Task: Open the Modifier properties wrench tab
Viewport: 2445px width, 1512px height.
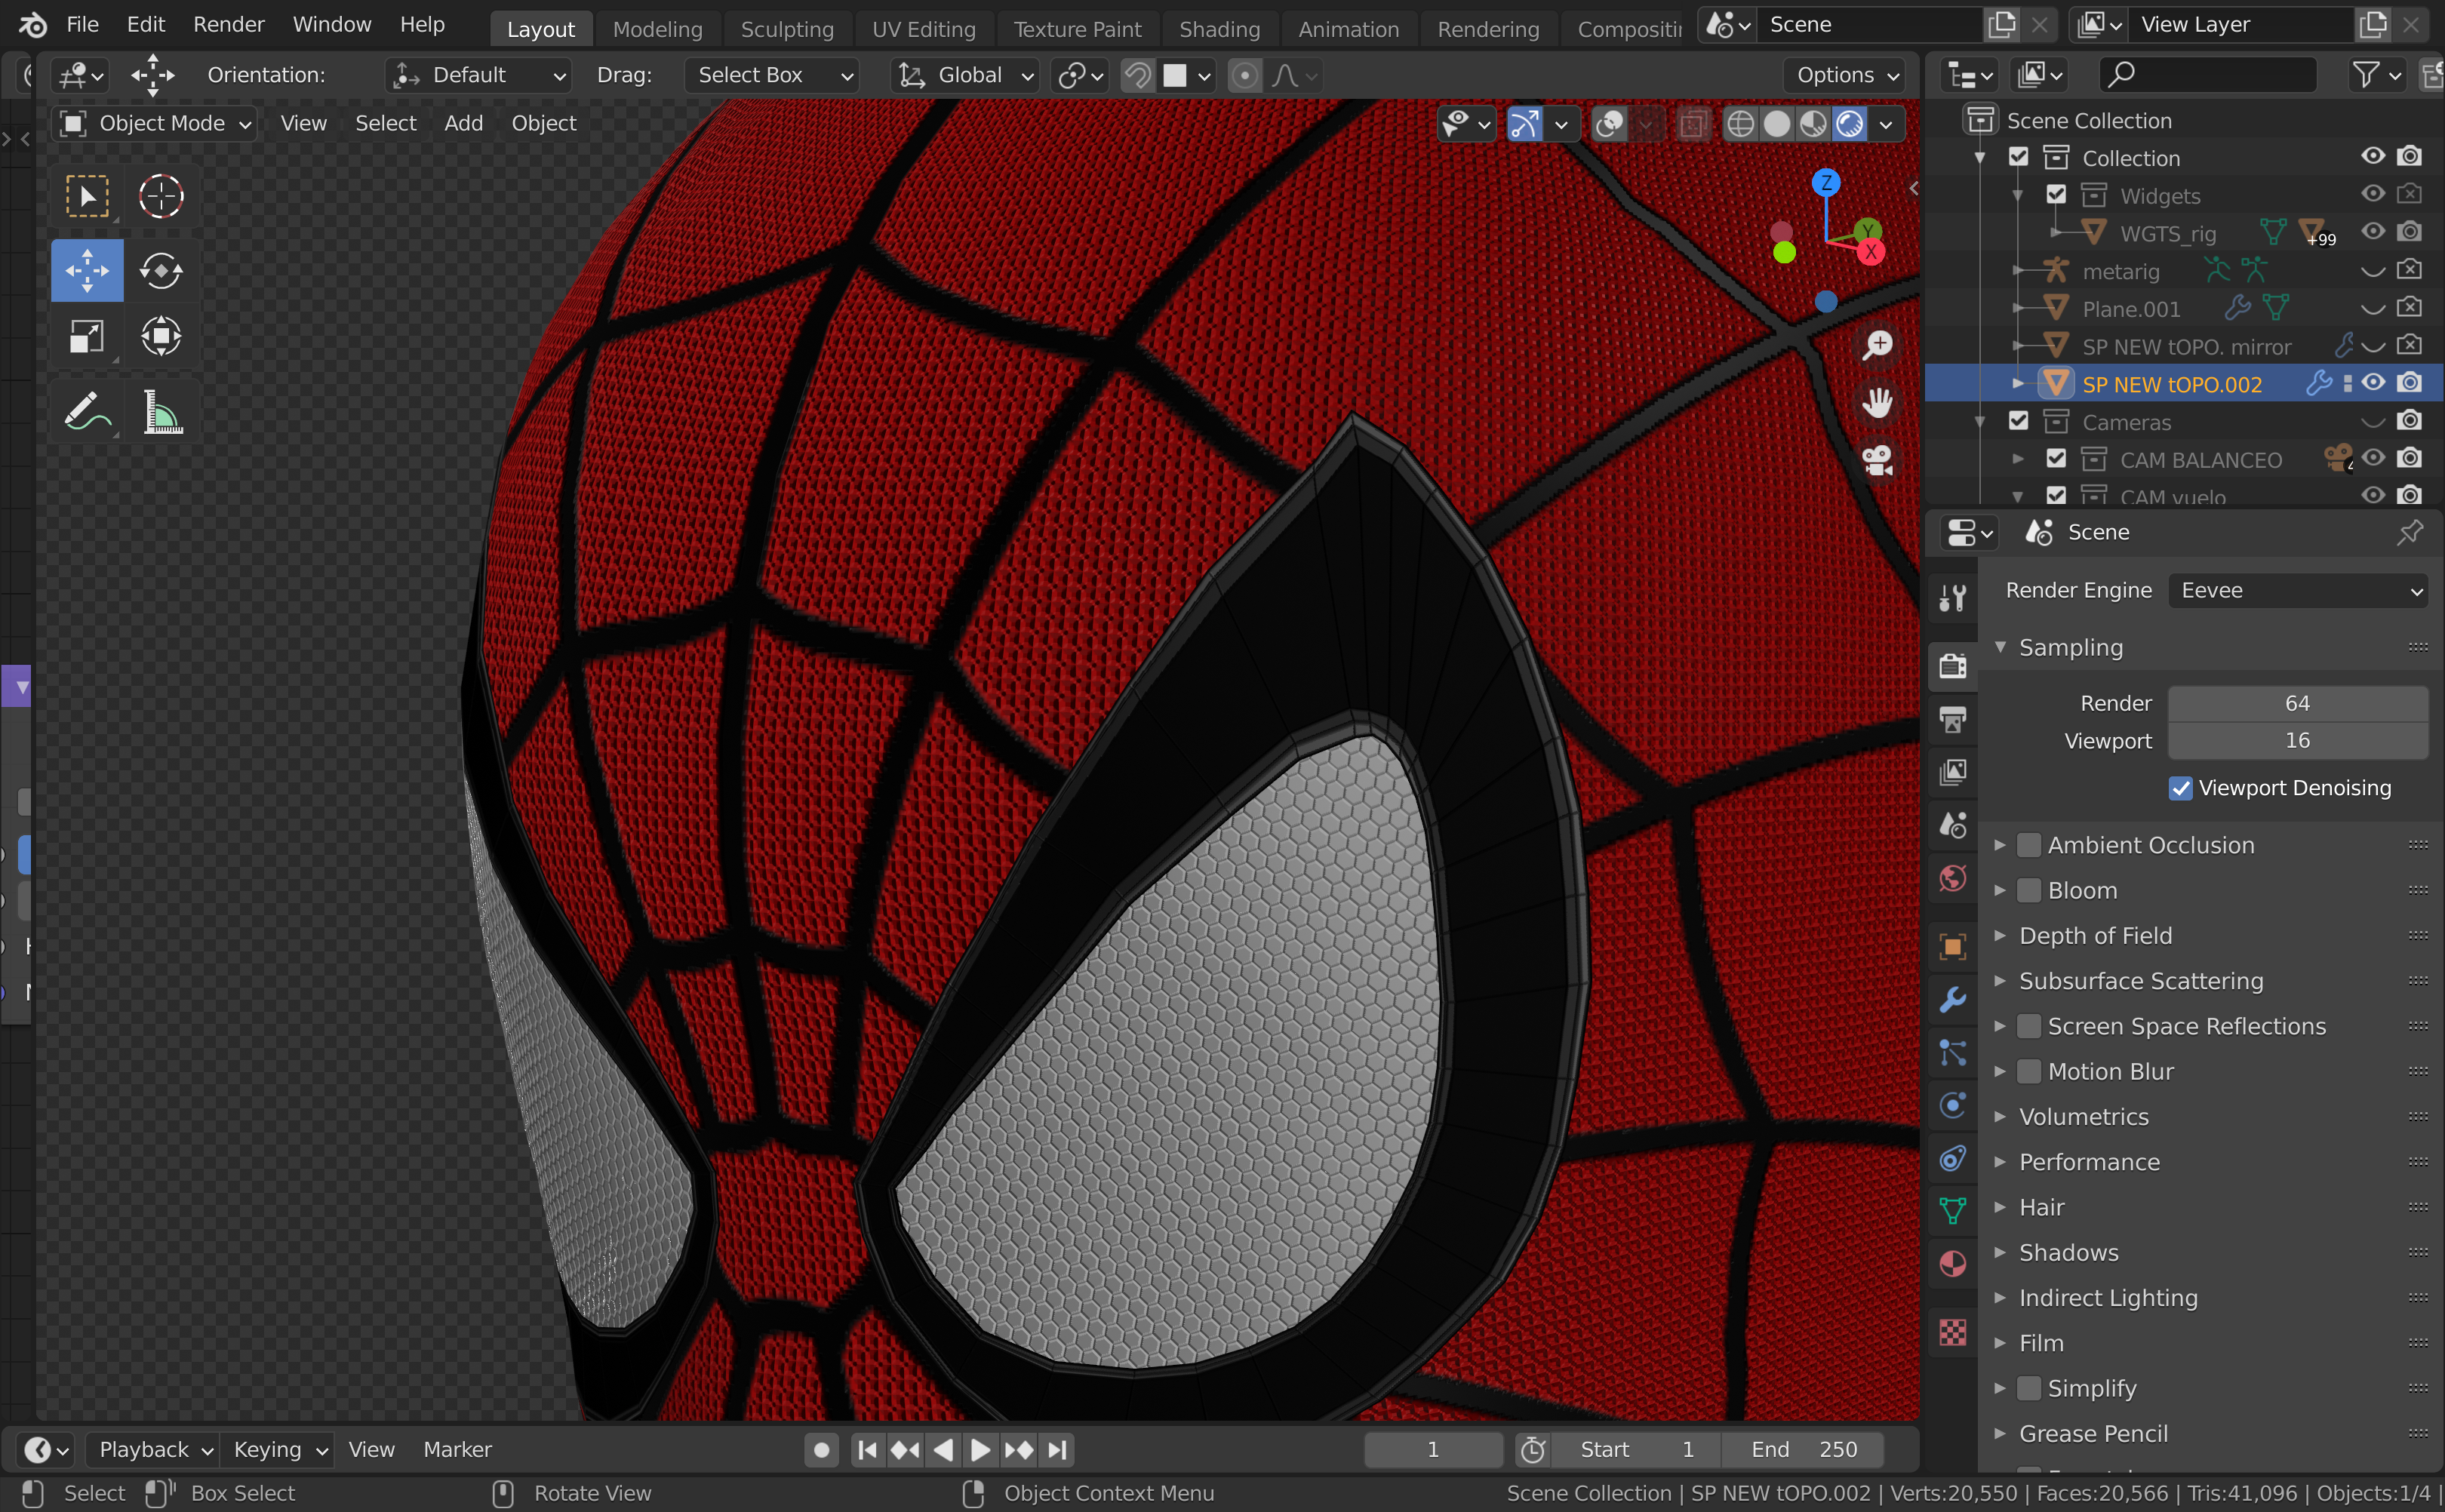Action: (x=1952, y=999)
